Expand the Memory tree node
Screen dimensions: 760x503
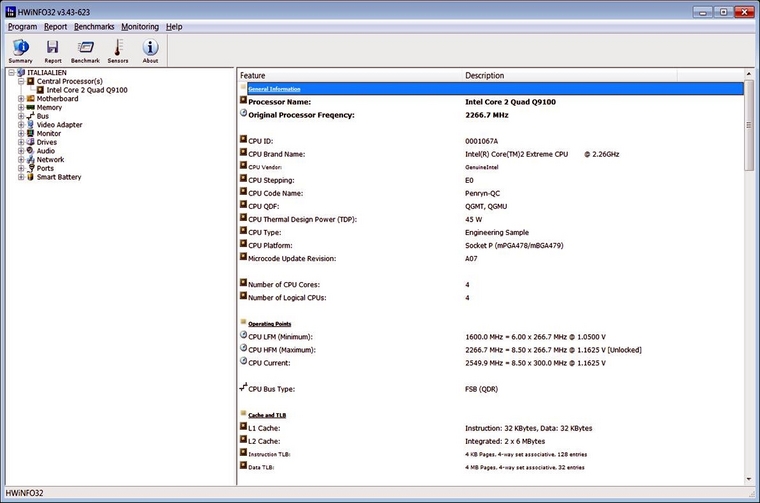point(21,108)
